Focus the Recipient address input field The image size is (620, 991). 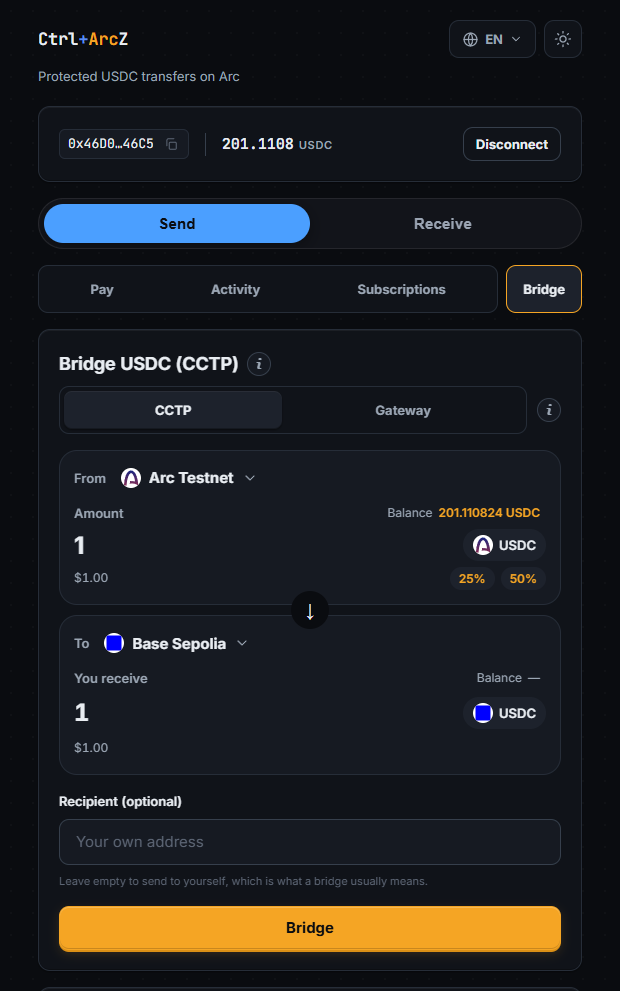point(310,842)
